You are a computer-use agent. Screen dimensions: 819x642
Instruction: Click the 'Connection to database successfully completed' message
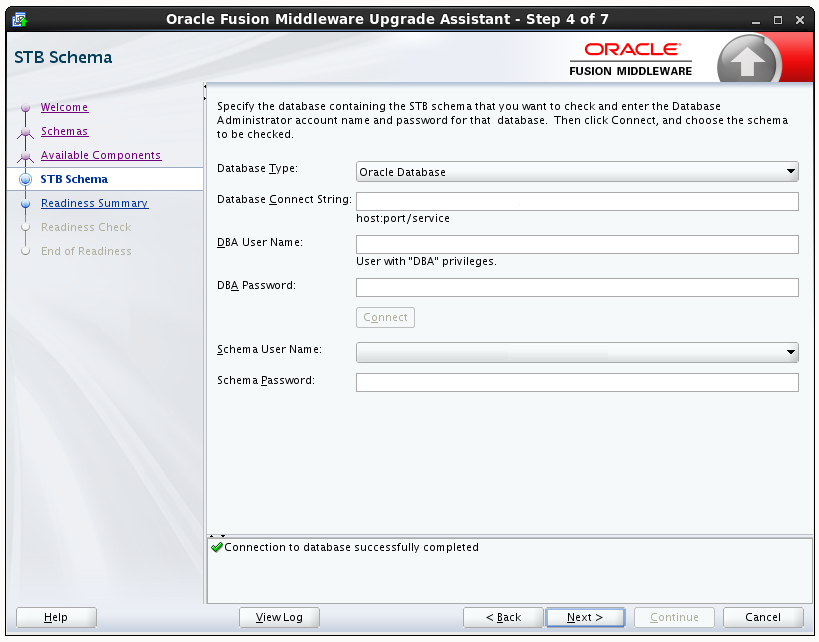[x=352, y=547]
